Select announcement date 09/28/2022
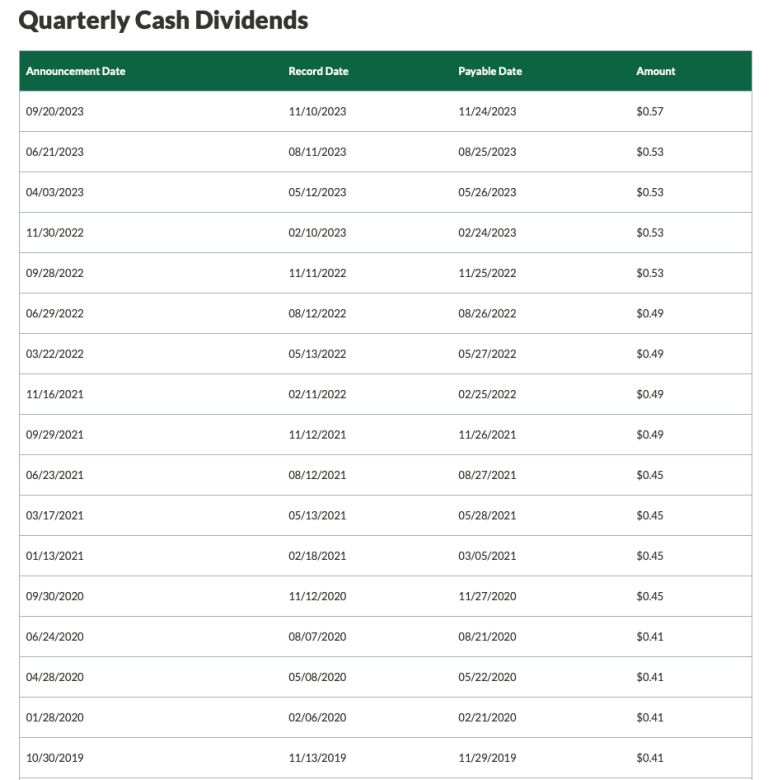This screenshot has width=773, height=780. pos(55,273)
